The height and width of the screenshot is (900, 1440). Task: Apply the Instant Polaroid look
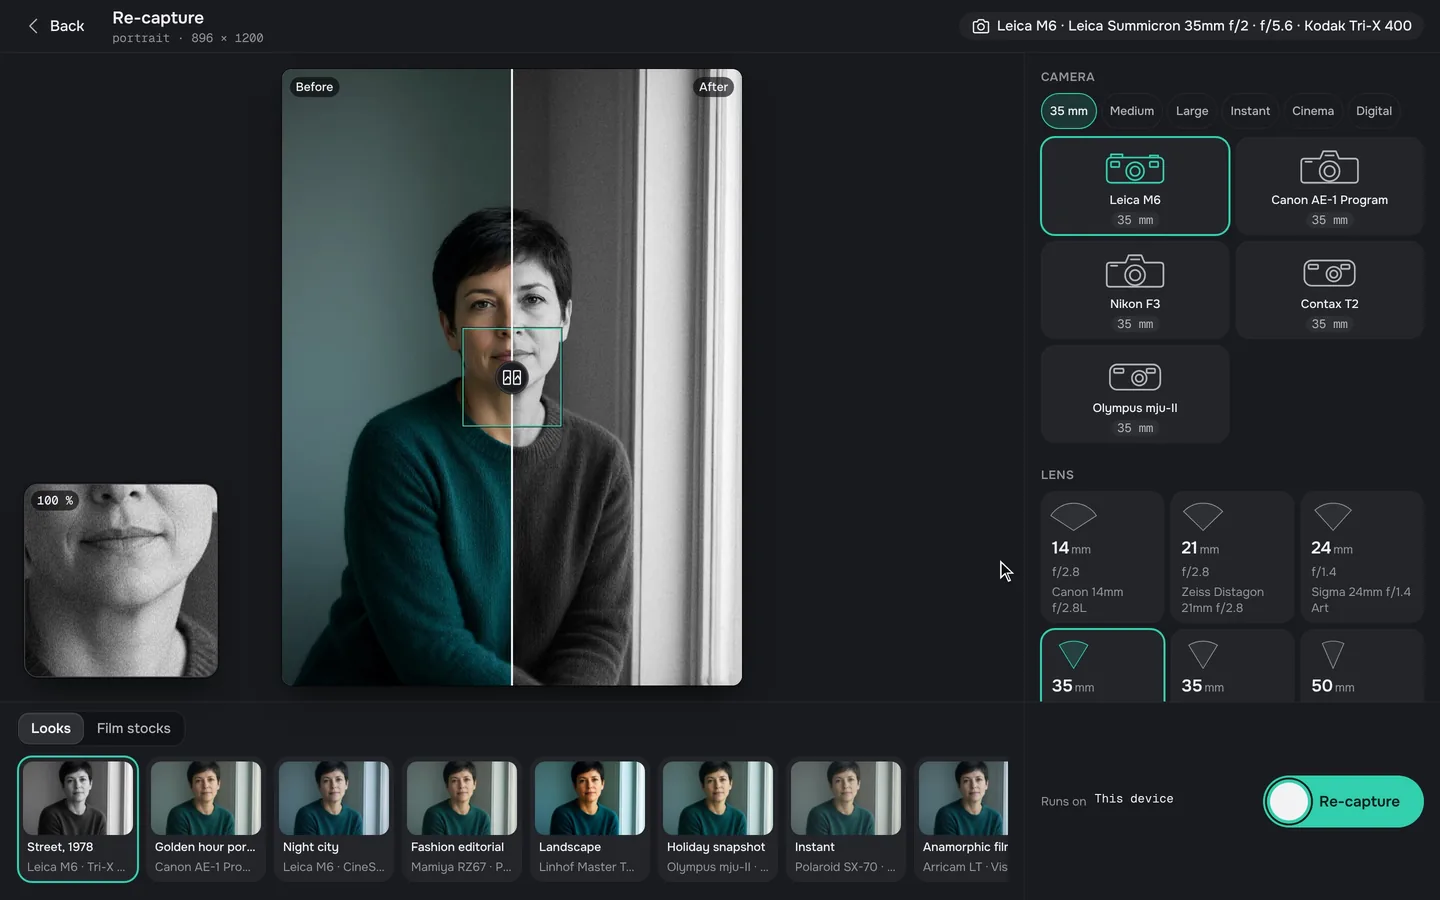846,820
